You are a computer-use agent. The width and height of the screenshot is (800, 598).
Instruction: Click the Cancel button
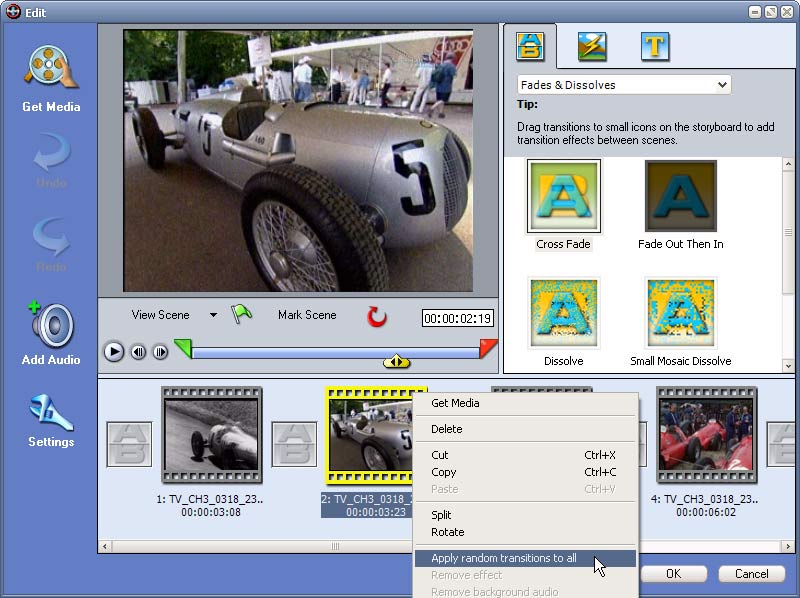pos(751,574)
